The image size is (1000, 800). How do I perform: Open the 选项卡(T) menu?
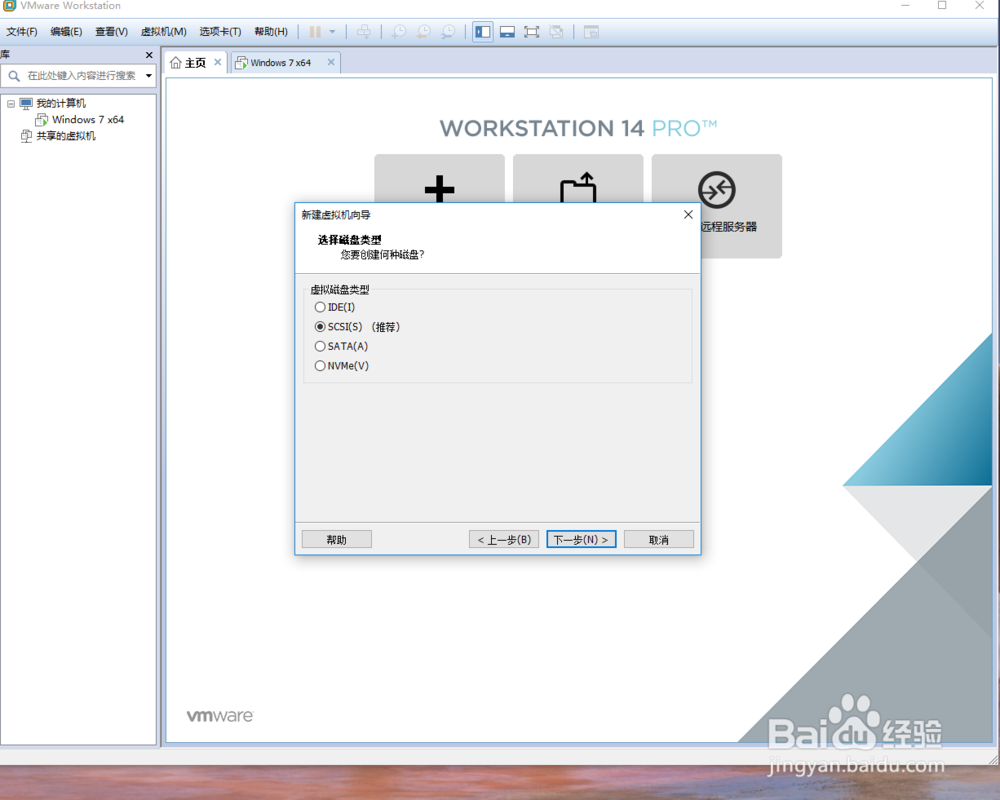(x=220, y=32)
